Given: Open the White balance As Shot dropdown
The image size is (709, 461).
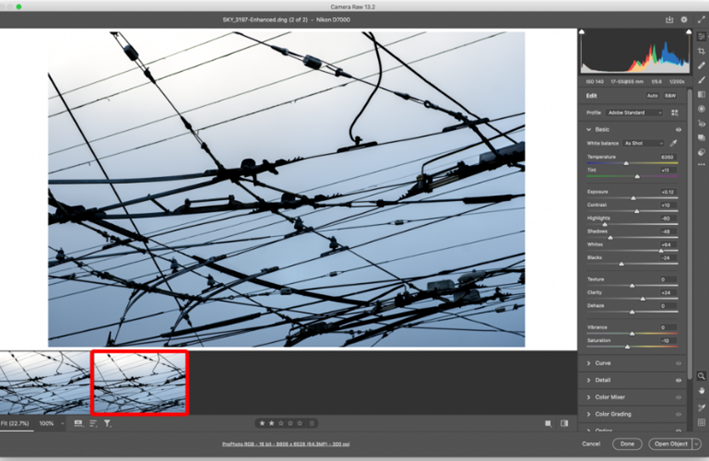Looking at the screenshot, I should [643, 143].
